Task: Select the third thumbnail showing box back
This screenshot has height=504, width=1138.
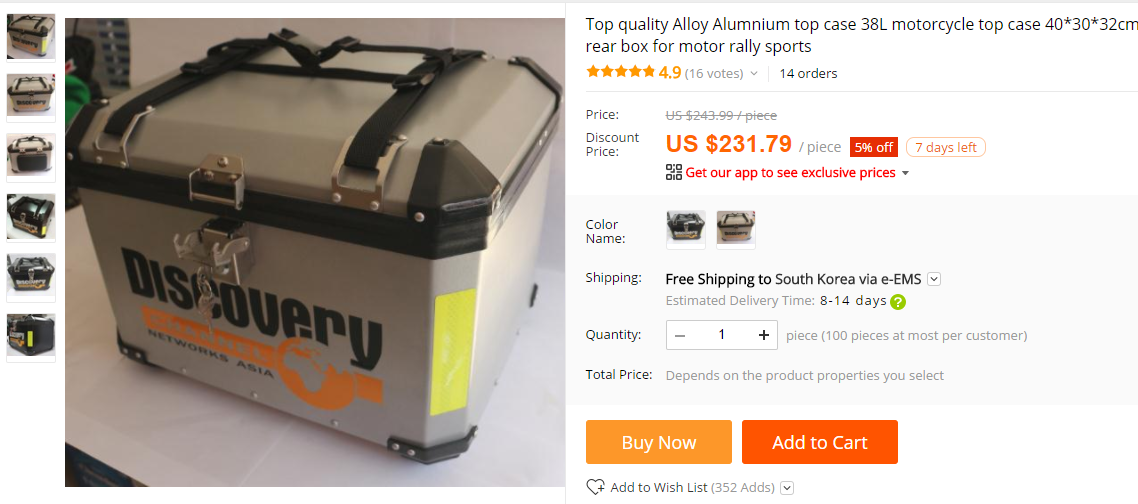Action: (31, 156)
